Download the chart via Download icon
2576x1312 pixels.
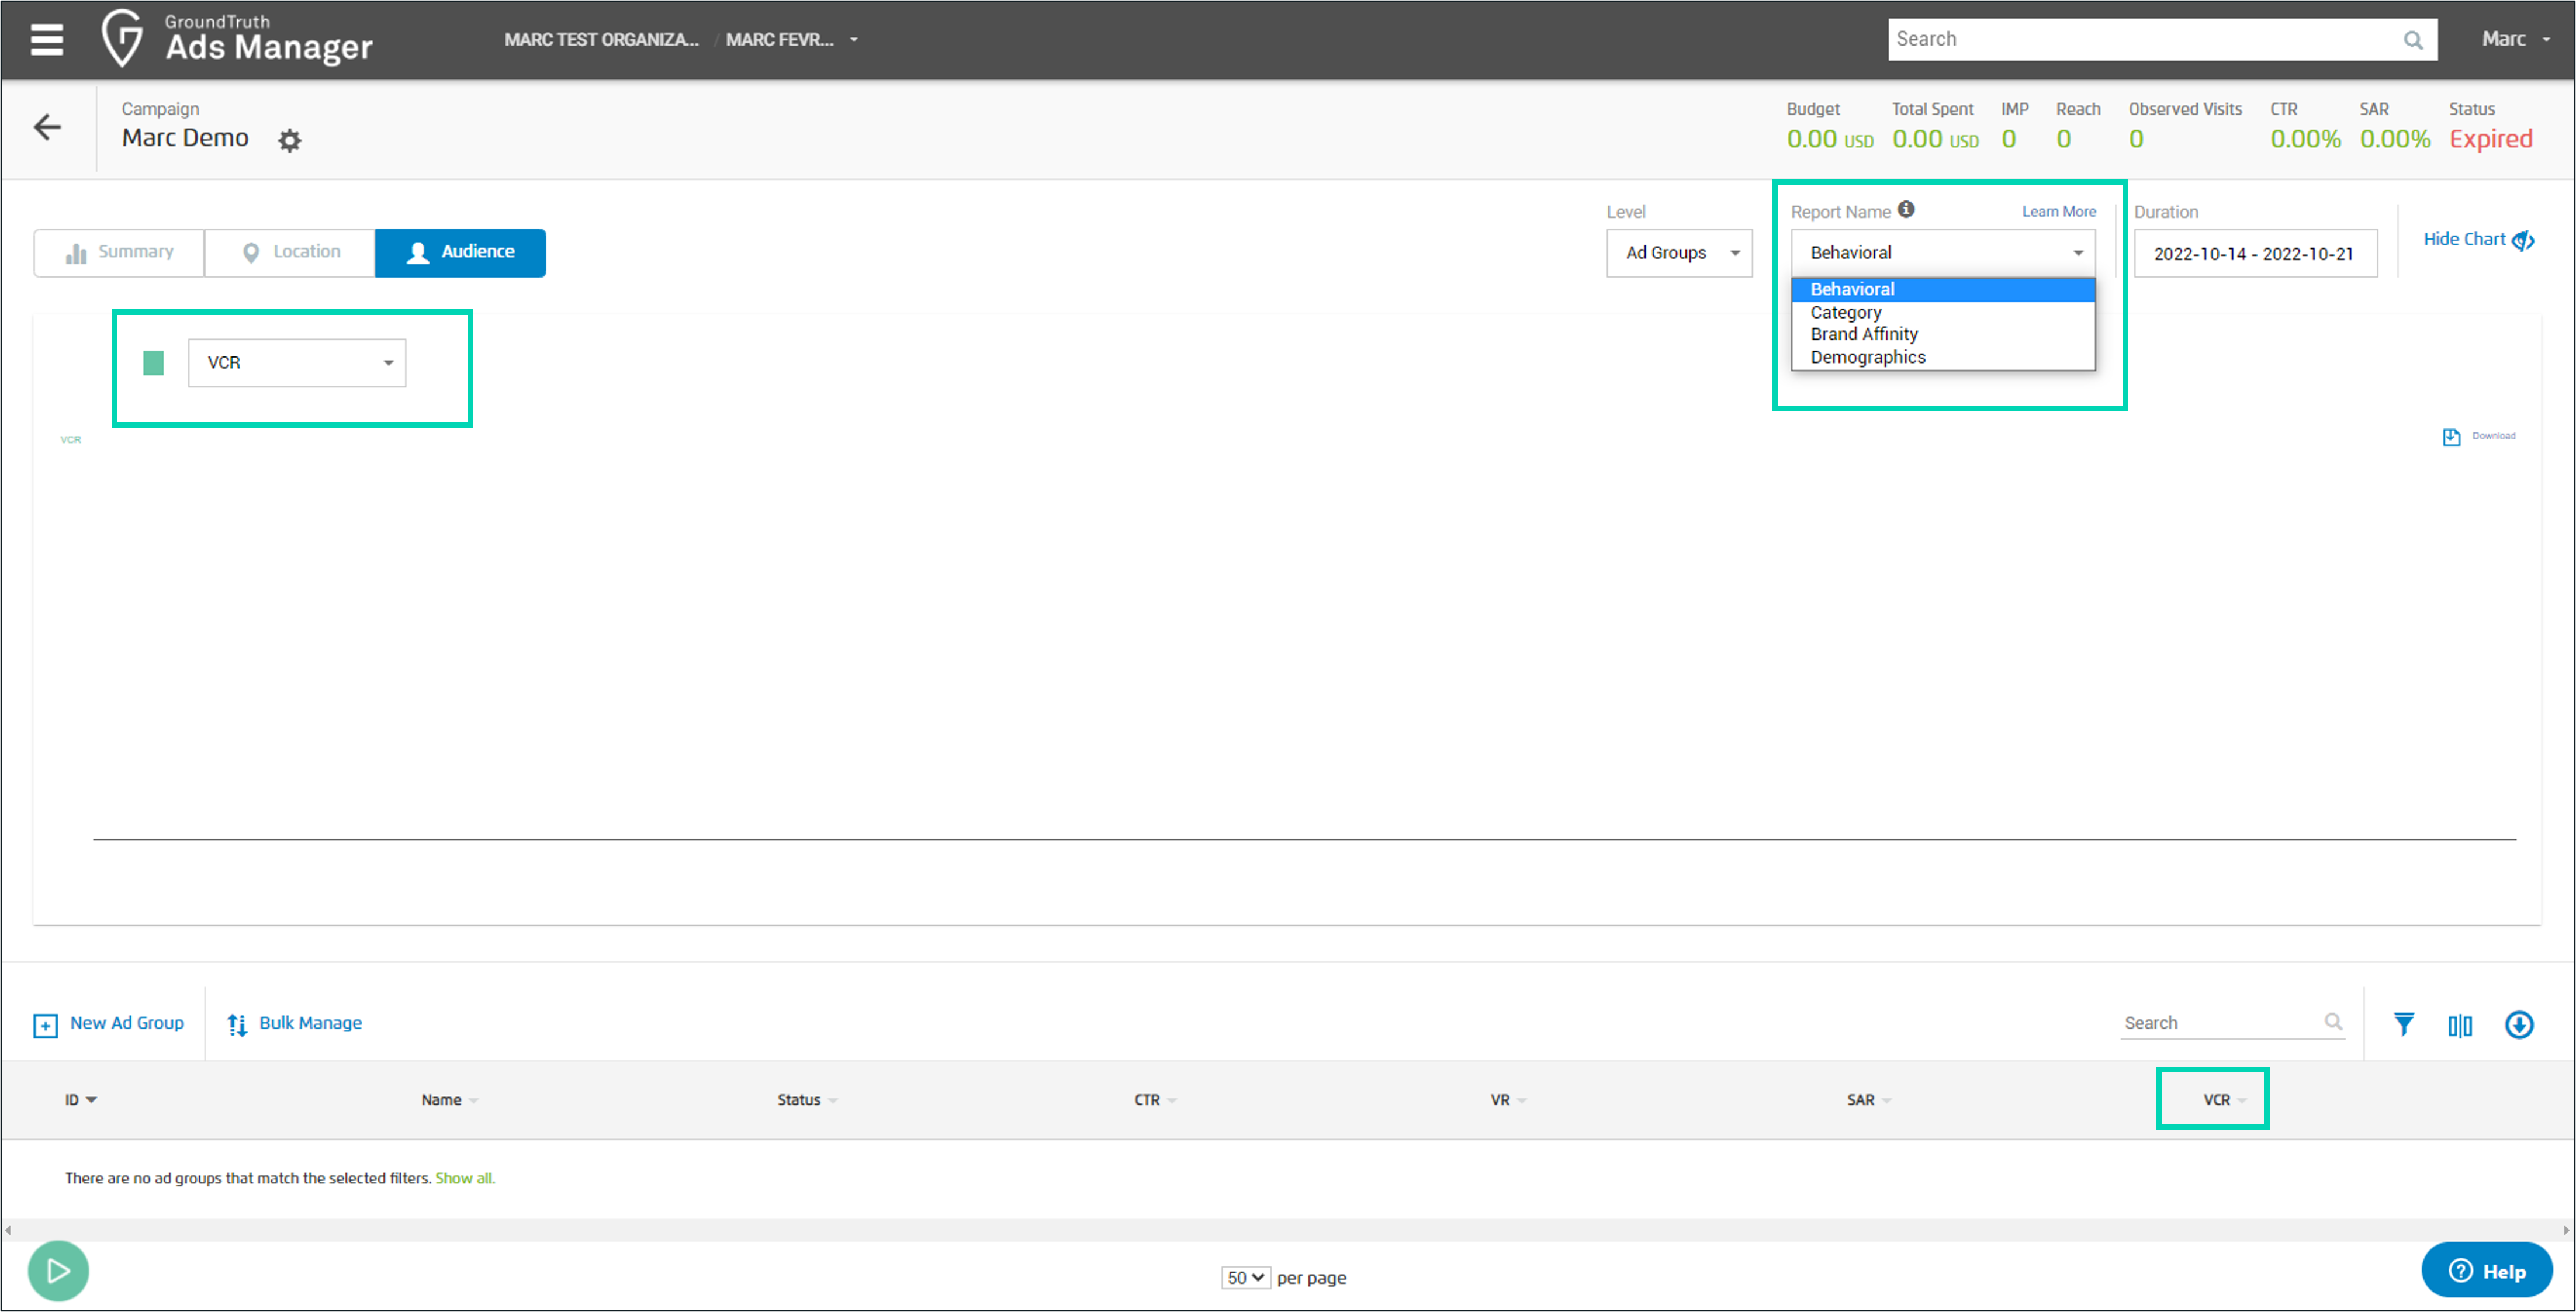tap(2479, 436)
